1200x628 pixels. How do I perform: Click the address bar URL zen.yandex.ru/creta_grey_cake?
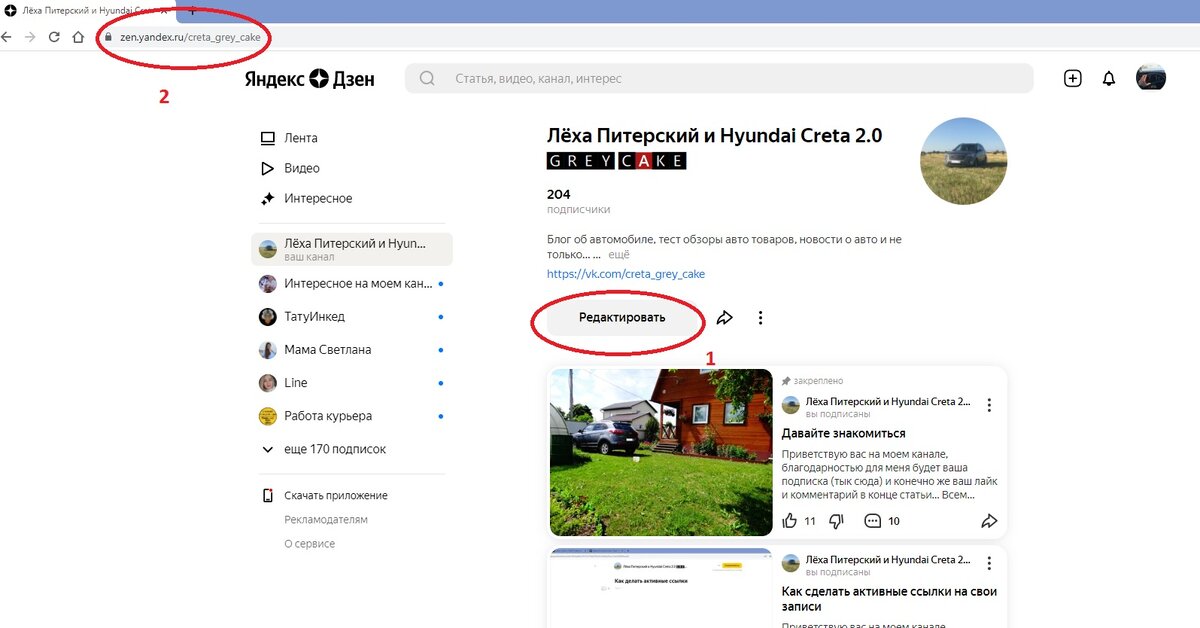point(190,37)
